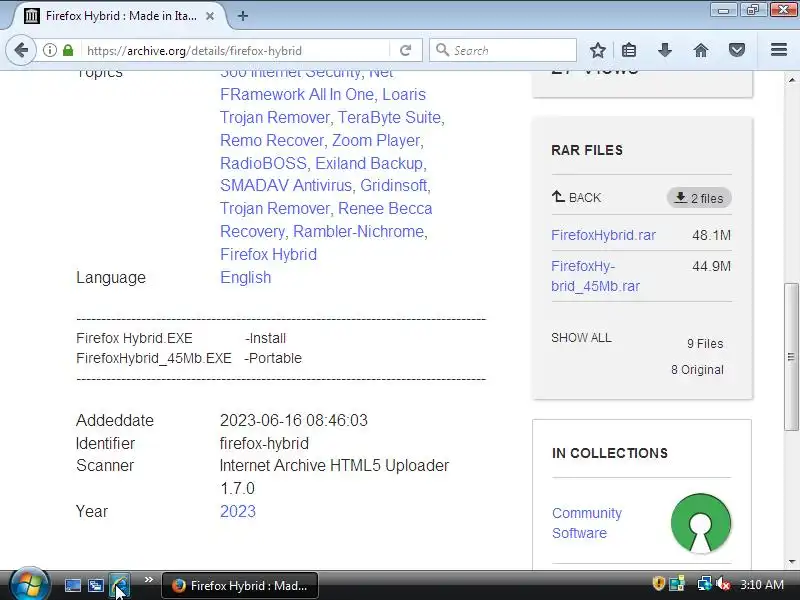Click identifier value firefox-hybrid
Image resolution: width=800 pixels, height=600 pixels.
[x=264, y=443]
